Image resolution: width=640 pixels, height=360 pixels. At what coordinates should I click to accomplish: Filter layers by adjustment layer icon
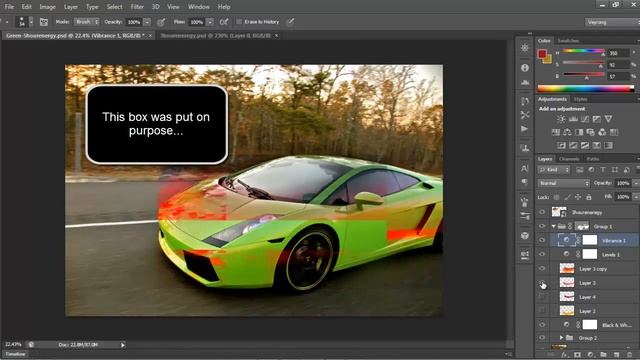(591, 170)
